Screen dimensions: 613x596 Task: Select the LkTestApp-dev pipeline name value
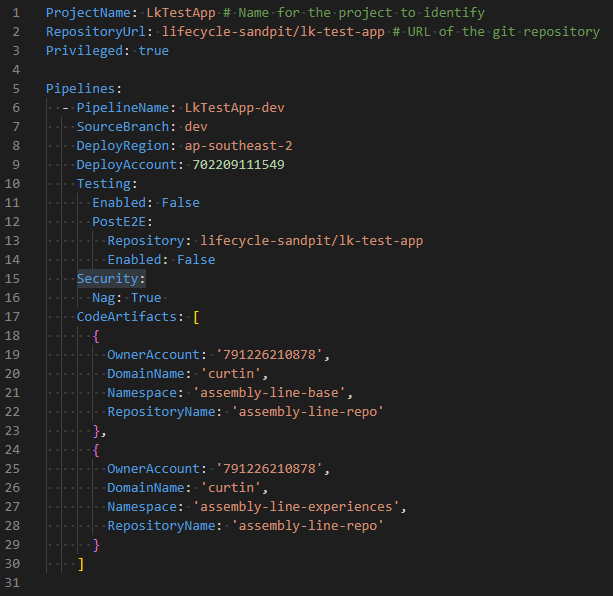[x=235, y=108]
